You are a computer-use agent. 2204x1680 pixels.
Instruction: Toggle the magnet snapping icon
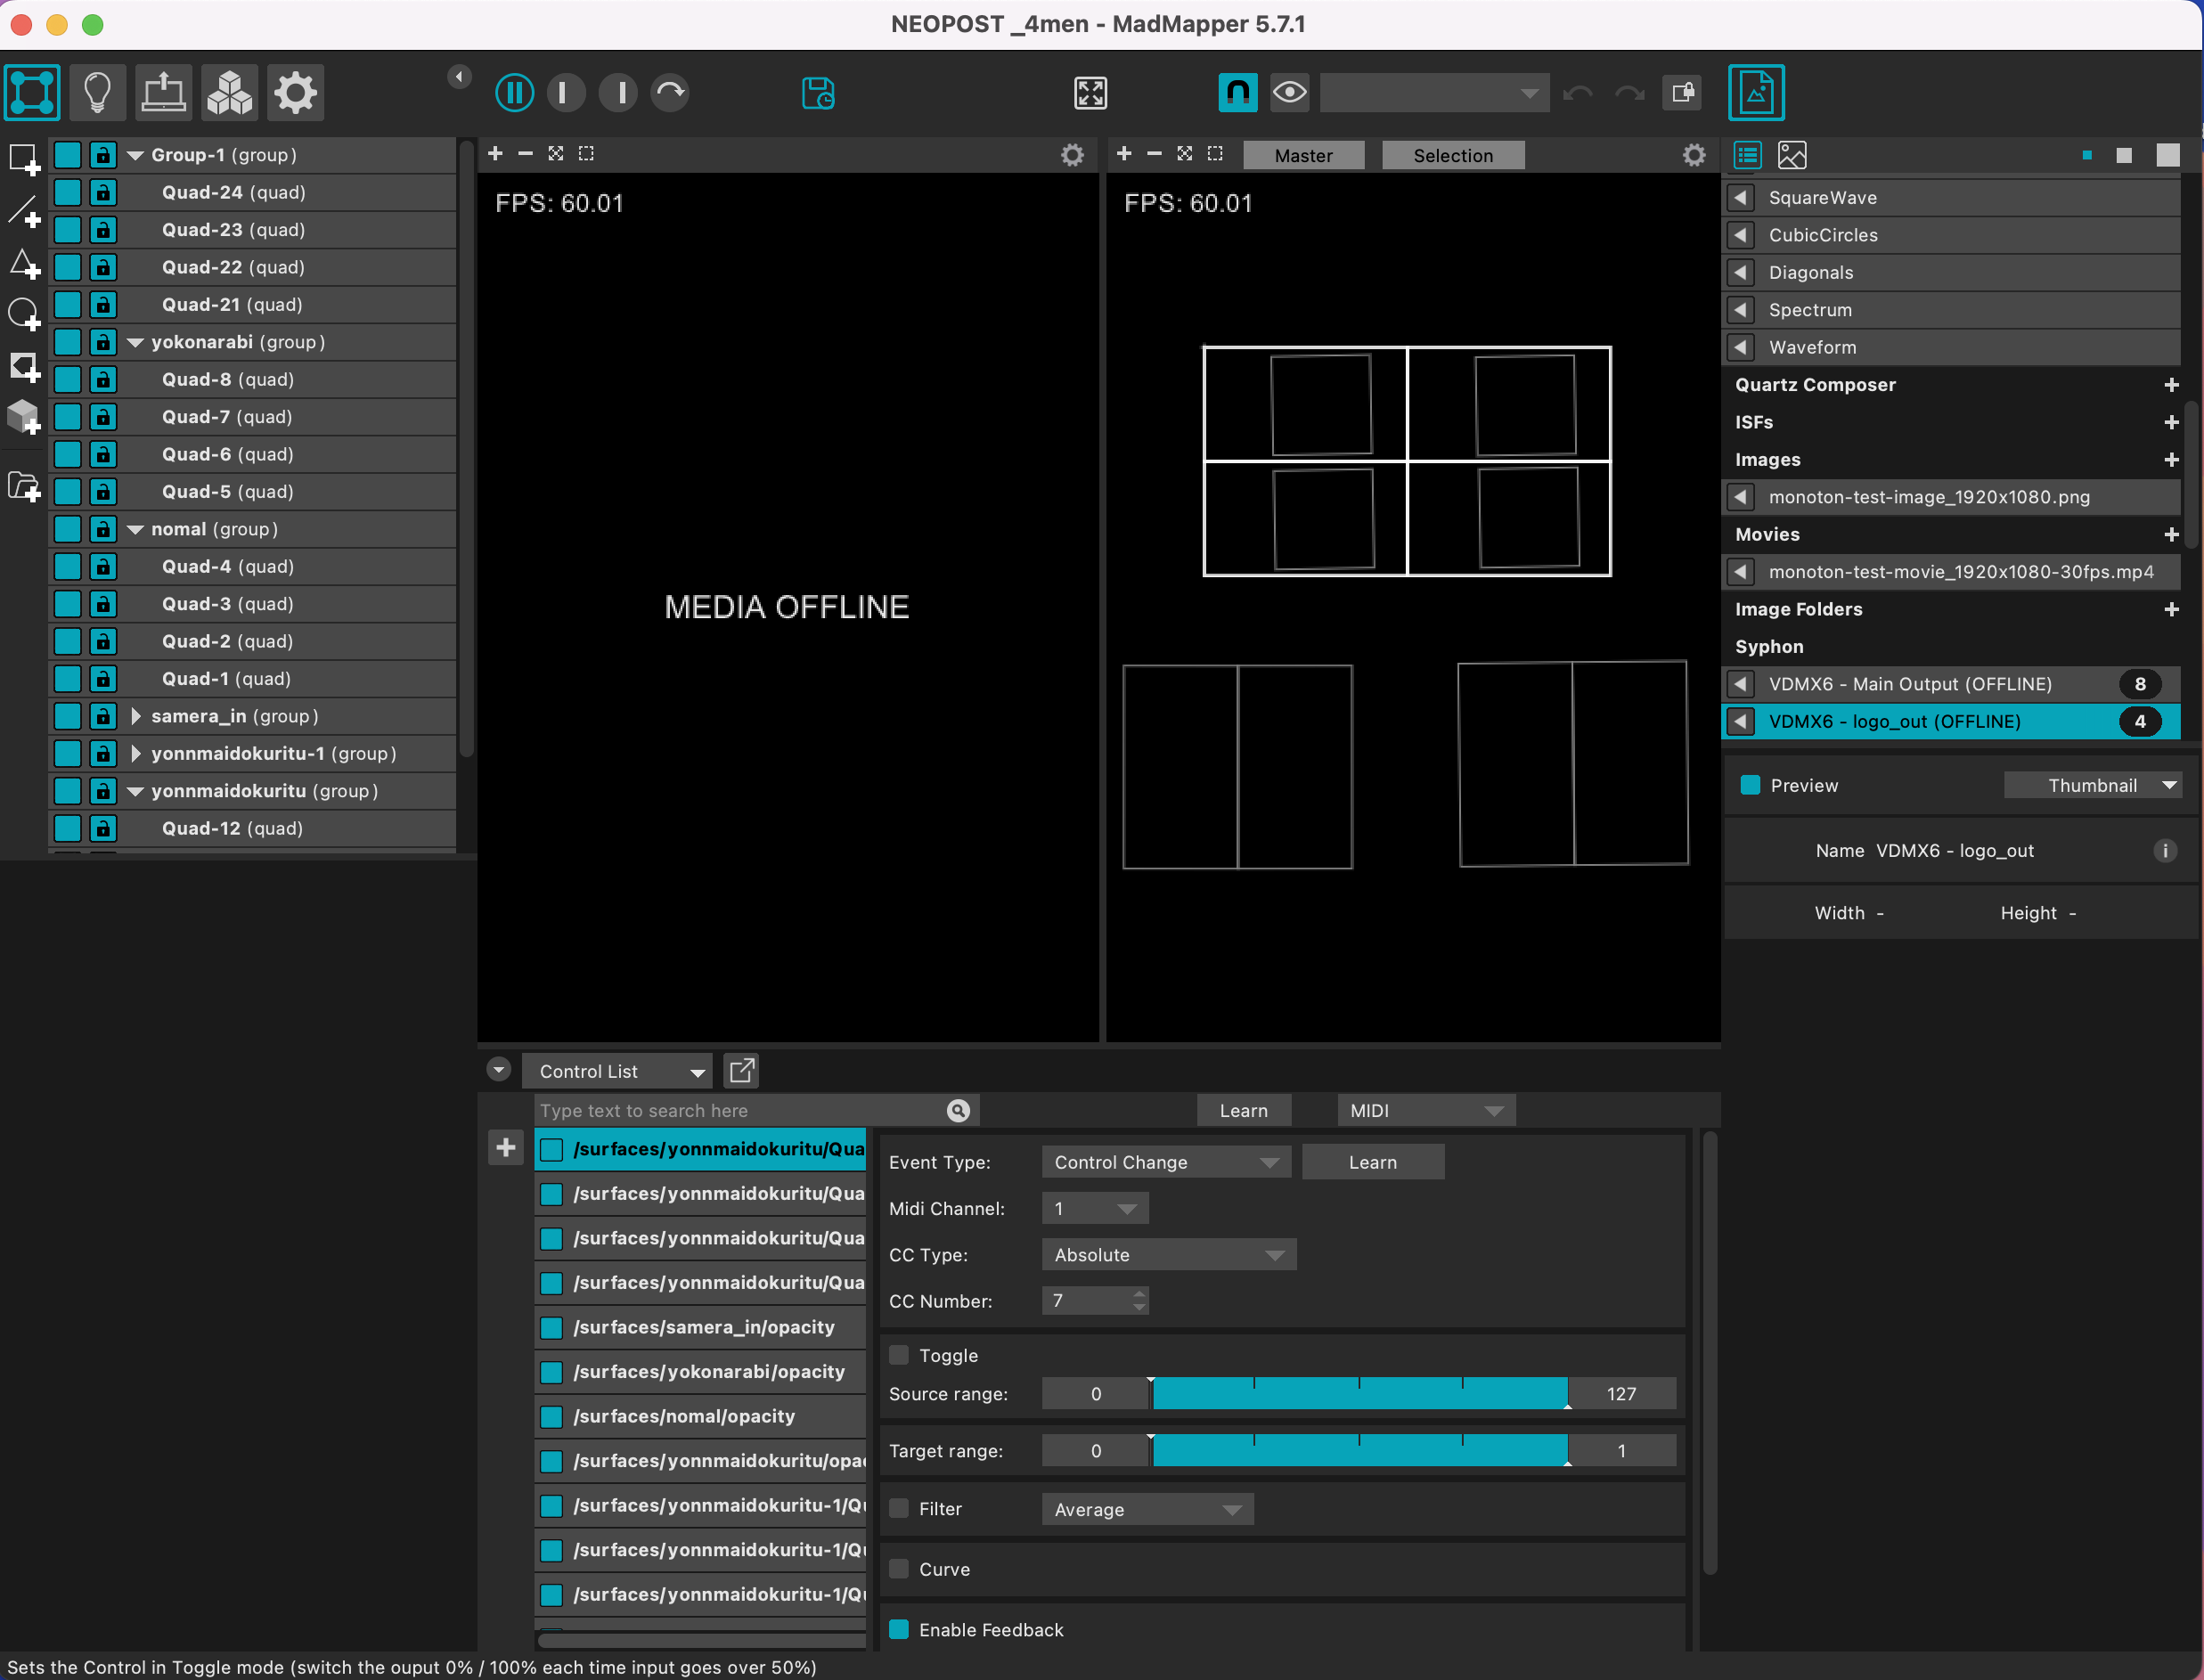(1237, 92)
